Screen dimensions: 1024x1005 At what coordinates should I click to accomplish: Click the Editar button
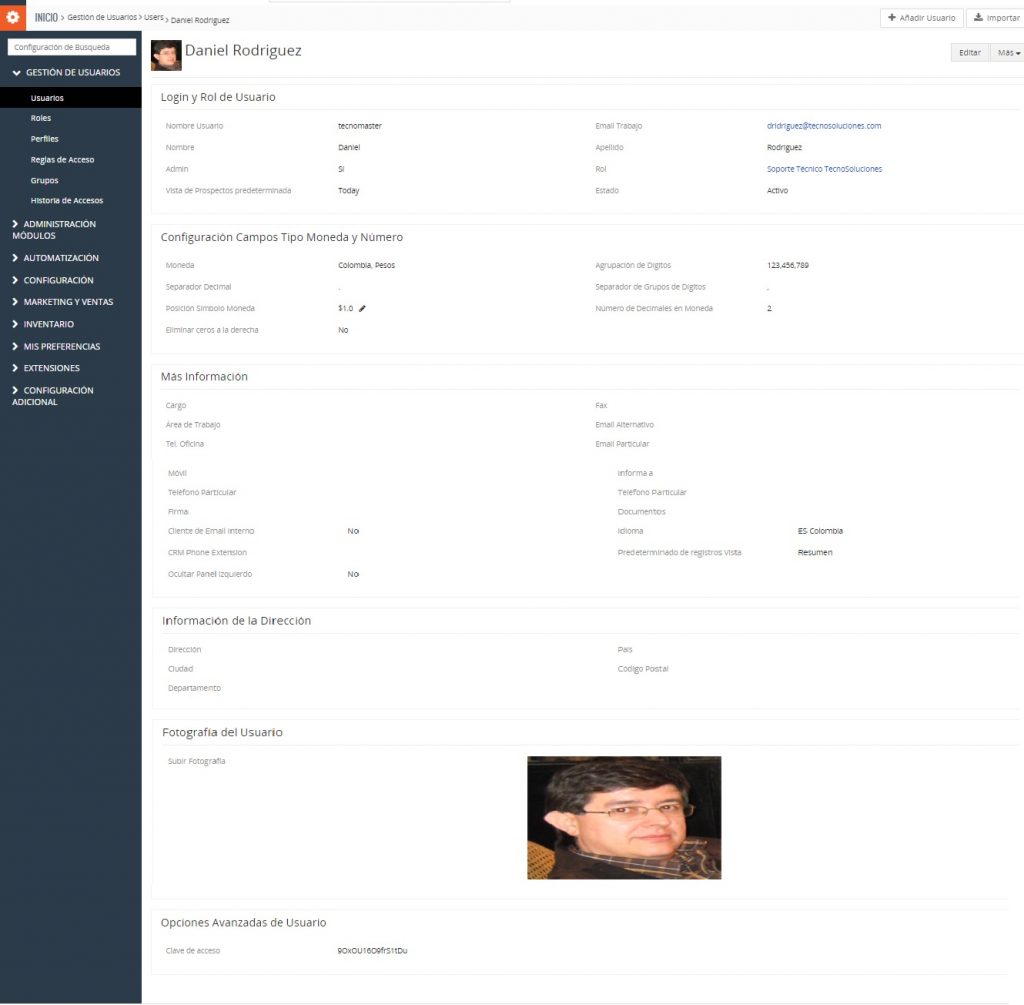point(969,53)
